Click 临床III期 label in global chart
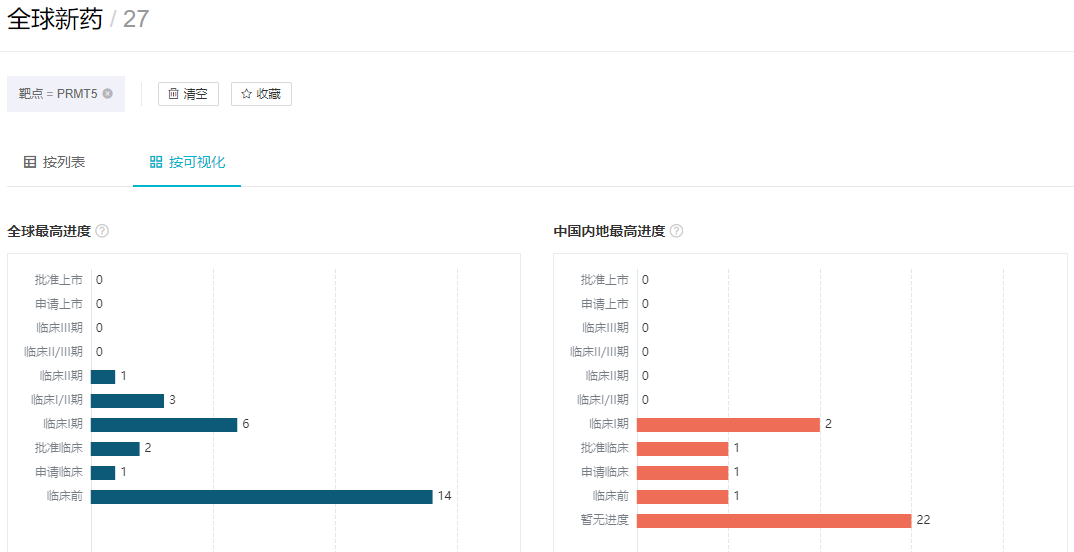Image resolution: width=1074 pixels, height=552 pixels. (60, 327)
